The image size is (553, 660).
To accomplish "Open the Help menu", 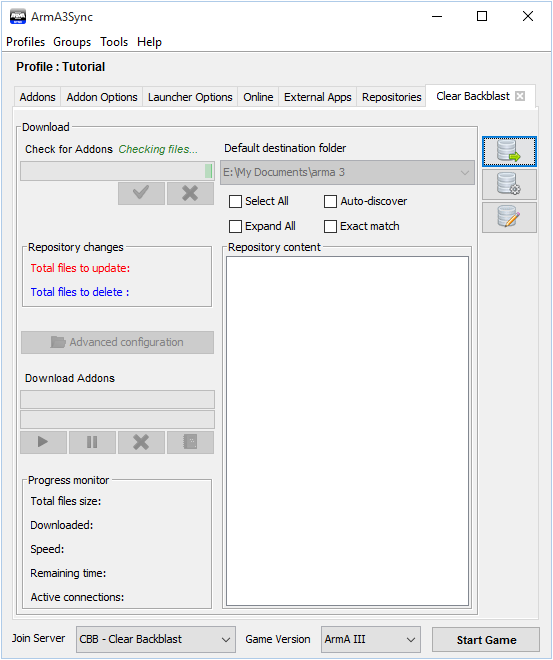I will pos(149,42).
